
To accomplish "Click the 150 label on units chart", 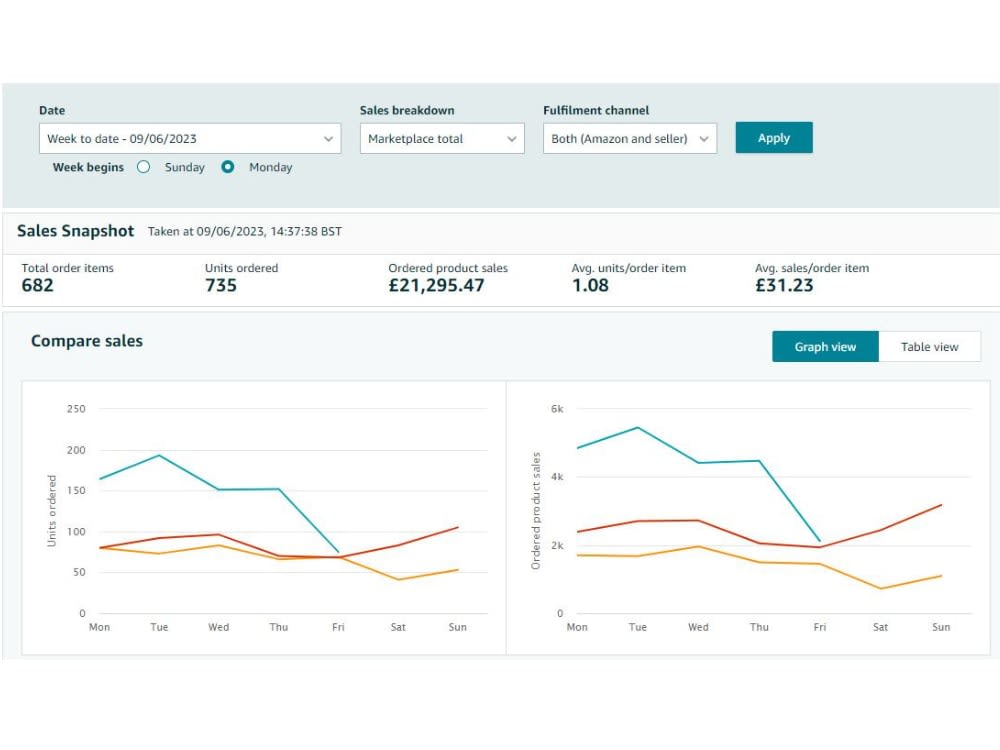I will [76, 490].
